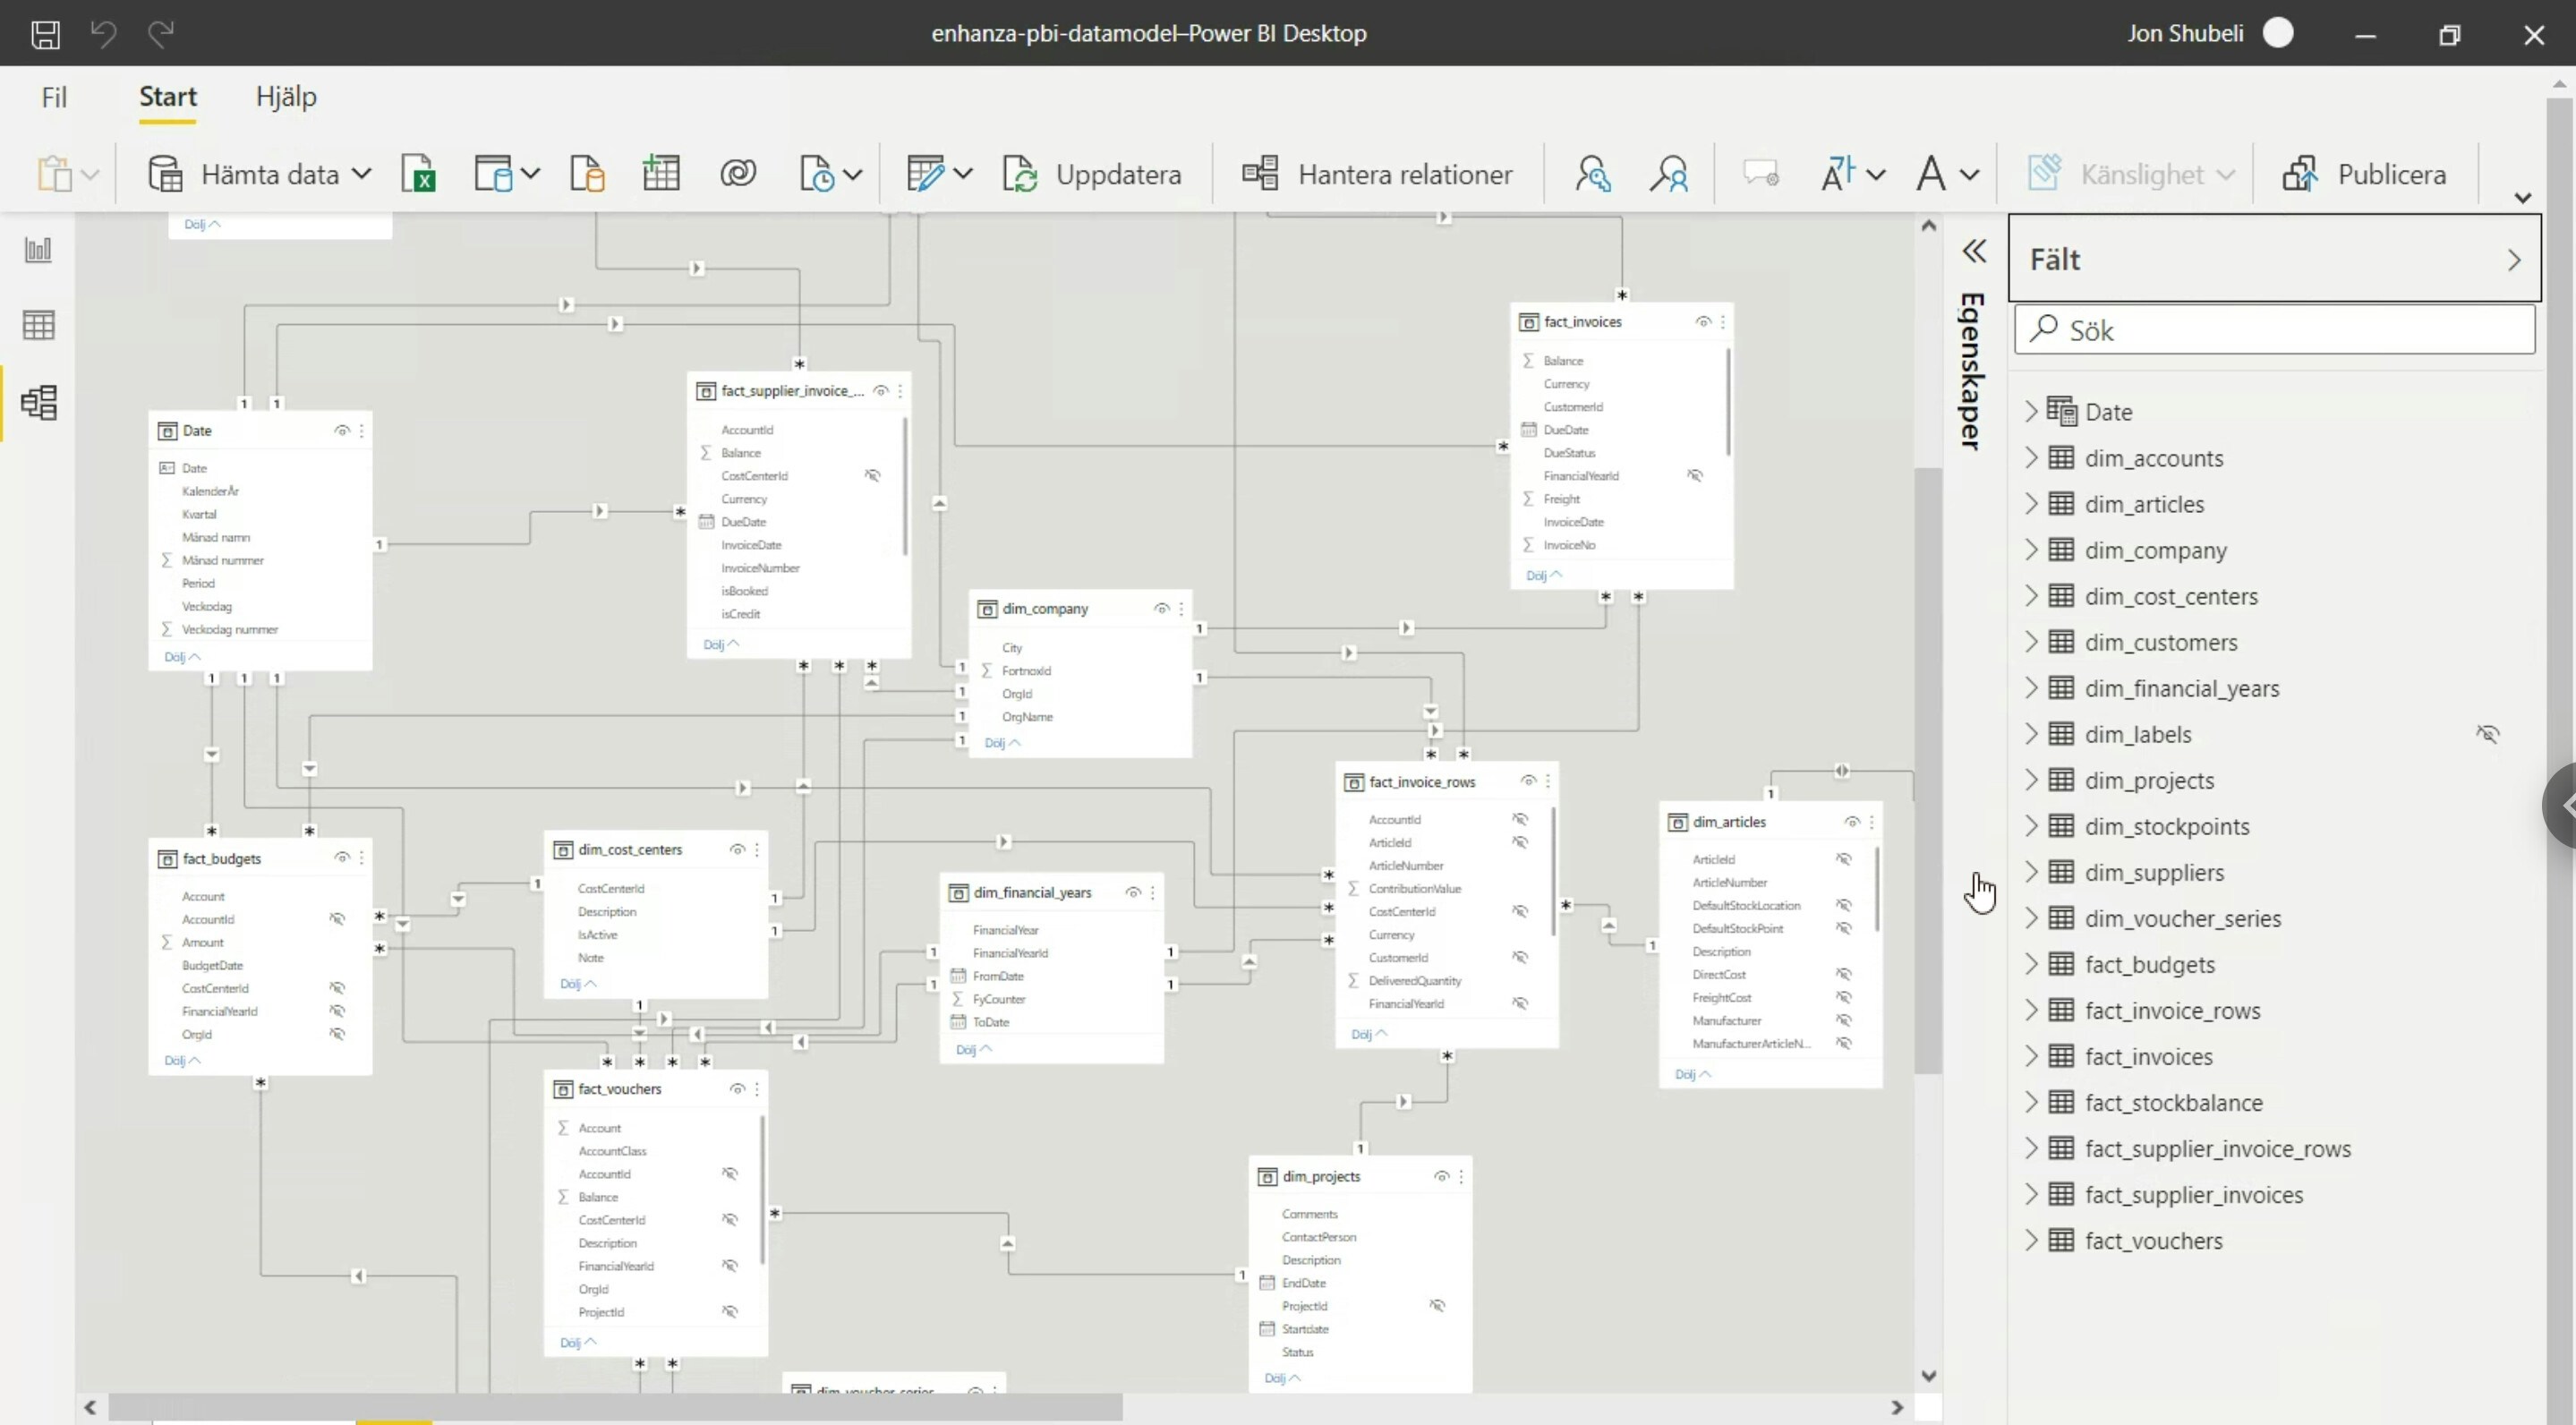Switch to Data view in left sidebar
The image size is (2576, 1425).
point(37,323)
